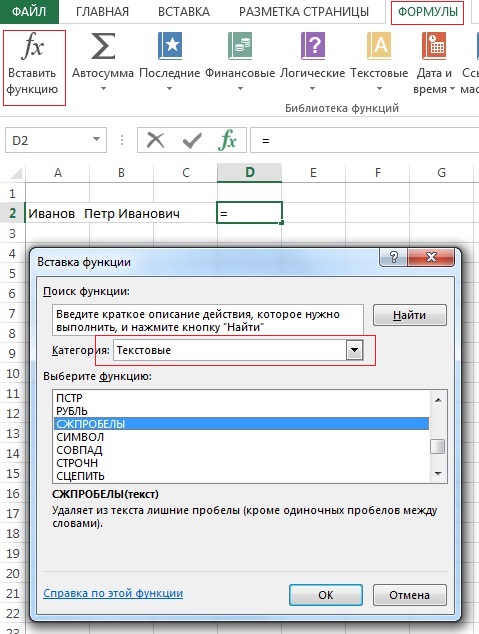Confirm formula entry with the checkmark icon
Viewport: 479px width, 634px height.
(x=192, y=140)
